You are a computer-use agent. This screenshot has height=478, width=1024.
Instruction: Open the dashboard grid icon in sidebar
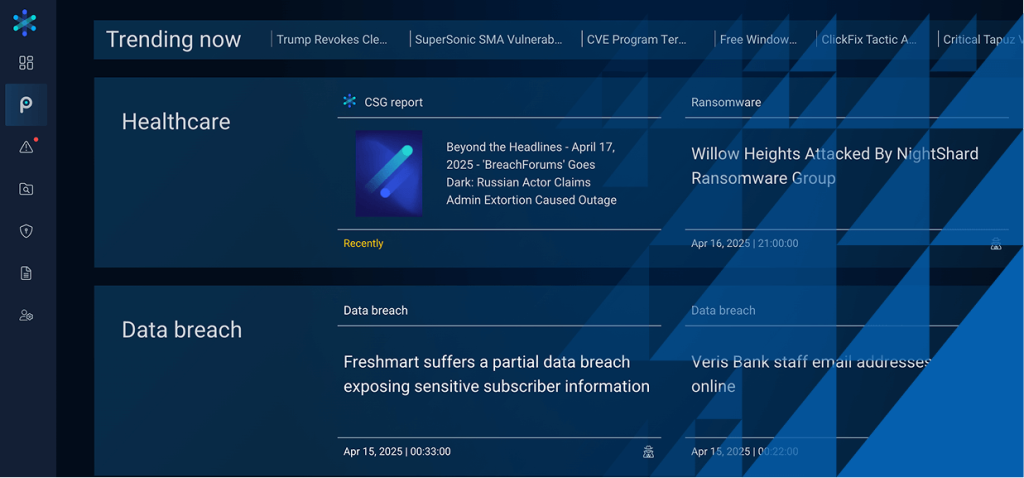26,63
